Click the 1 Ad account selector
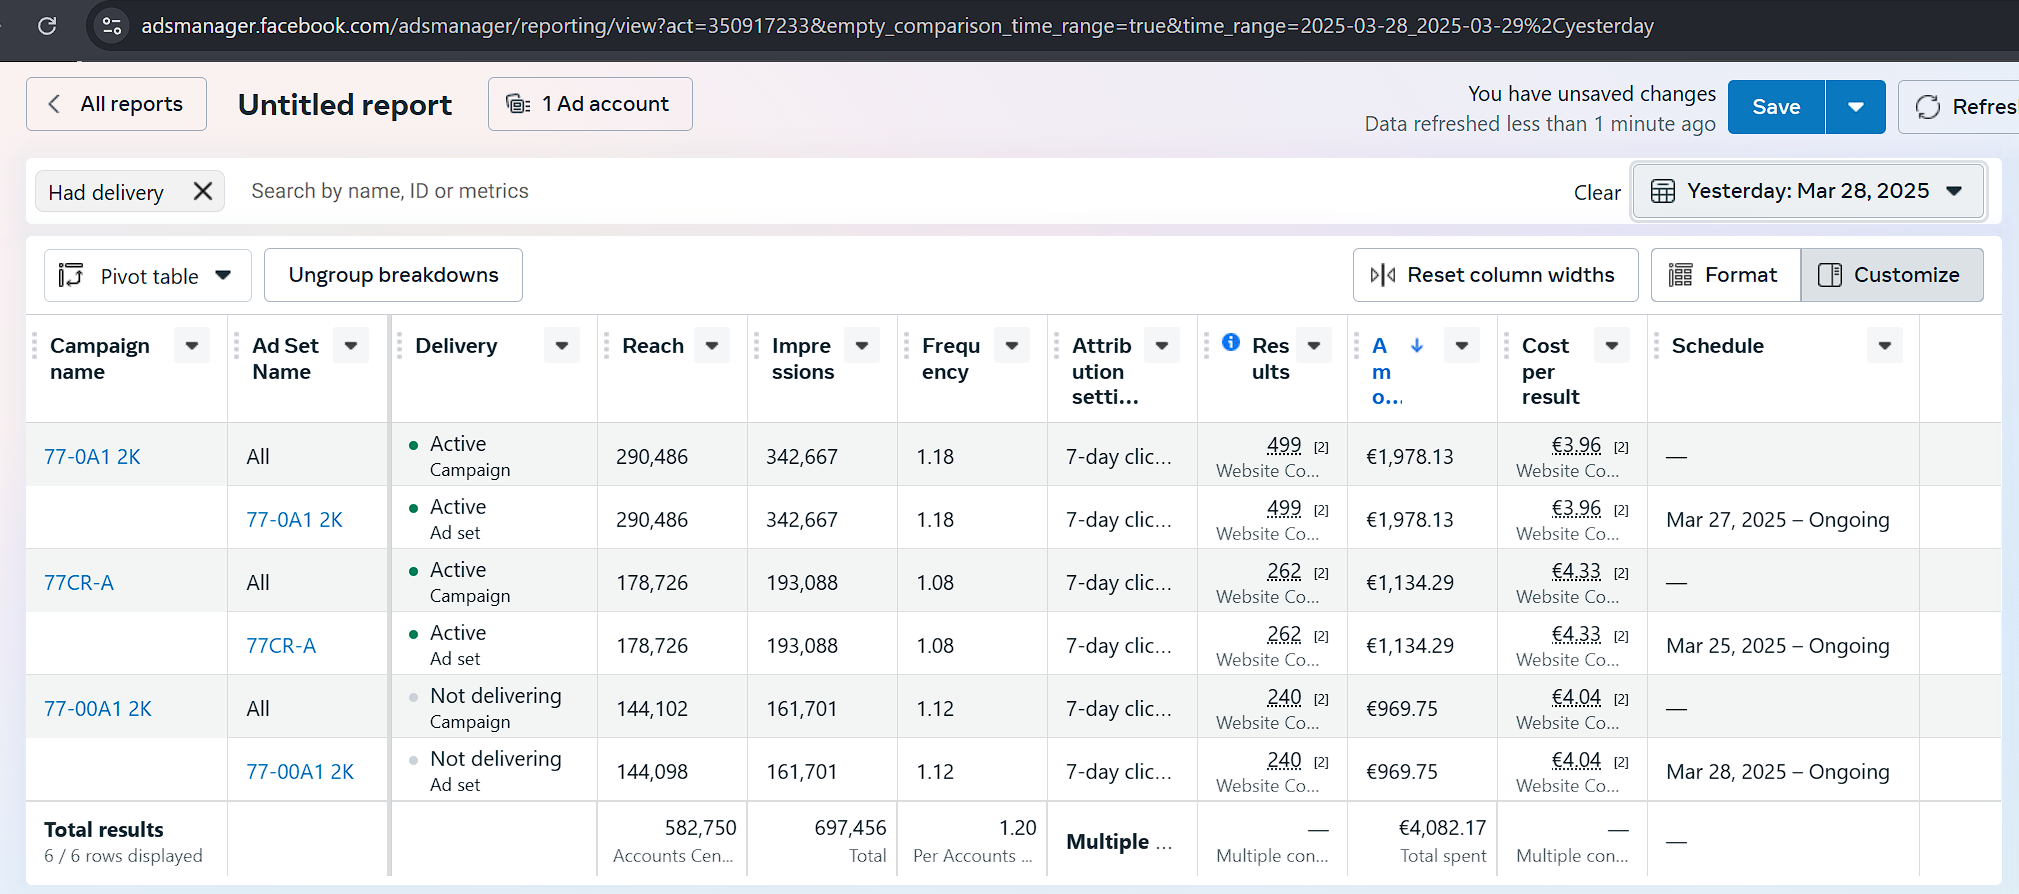Screen dimensions: 2019x894 click(x=589, y=104)
